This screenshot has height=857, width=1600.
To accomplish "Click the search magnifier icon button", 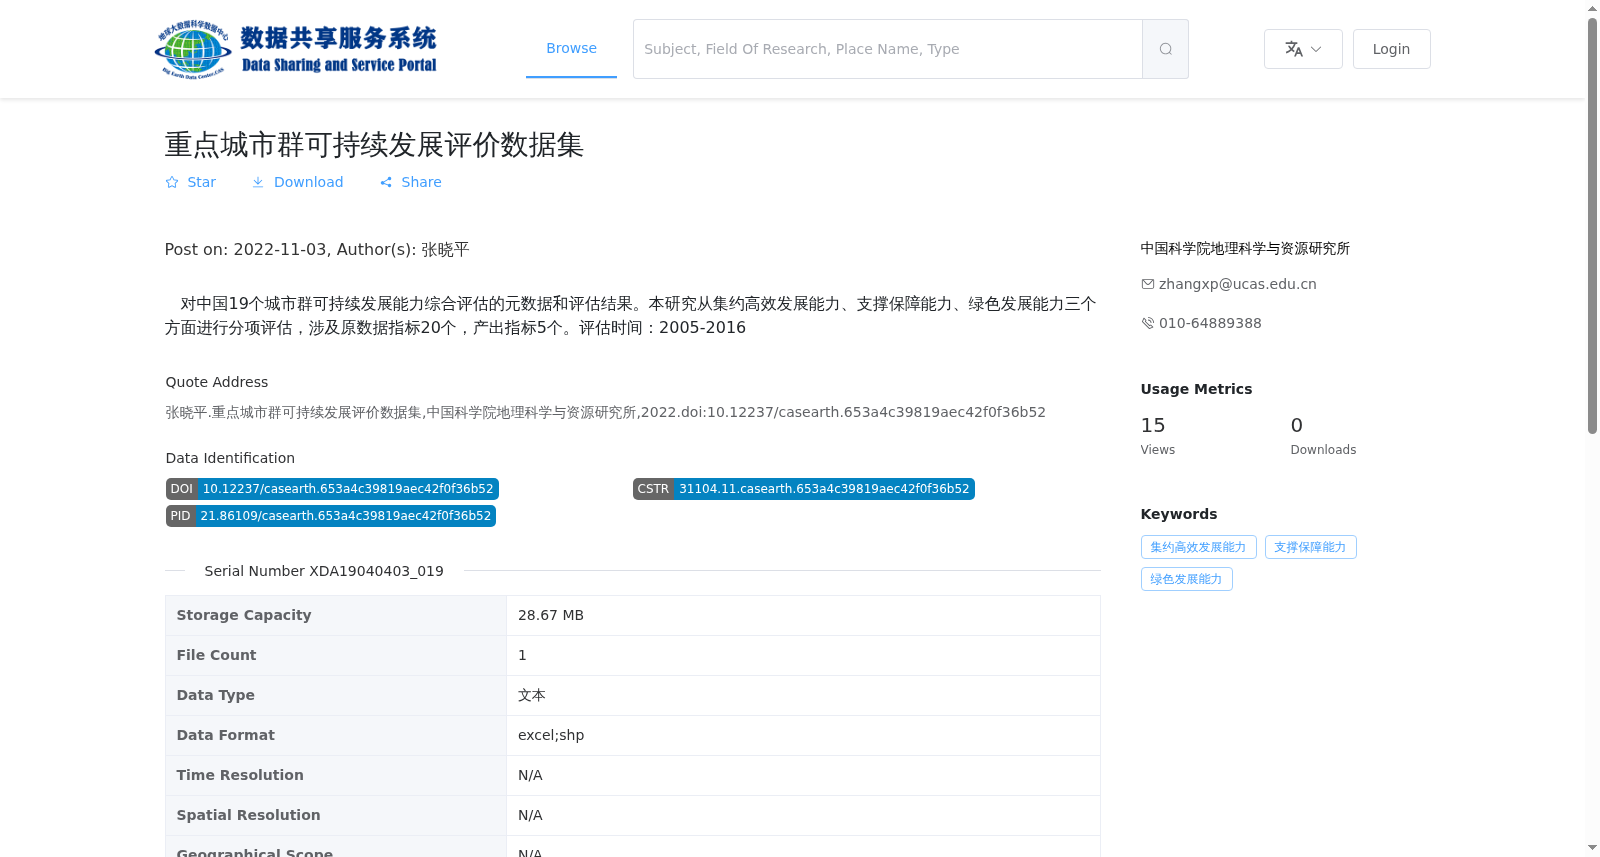I will [1165, 49].
